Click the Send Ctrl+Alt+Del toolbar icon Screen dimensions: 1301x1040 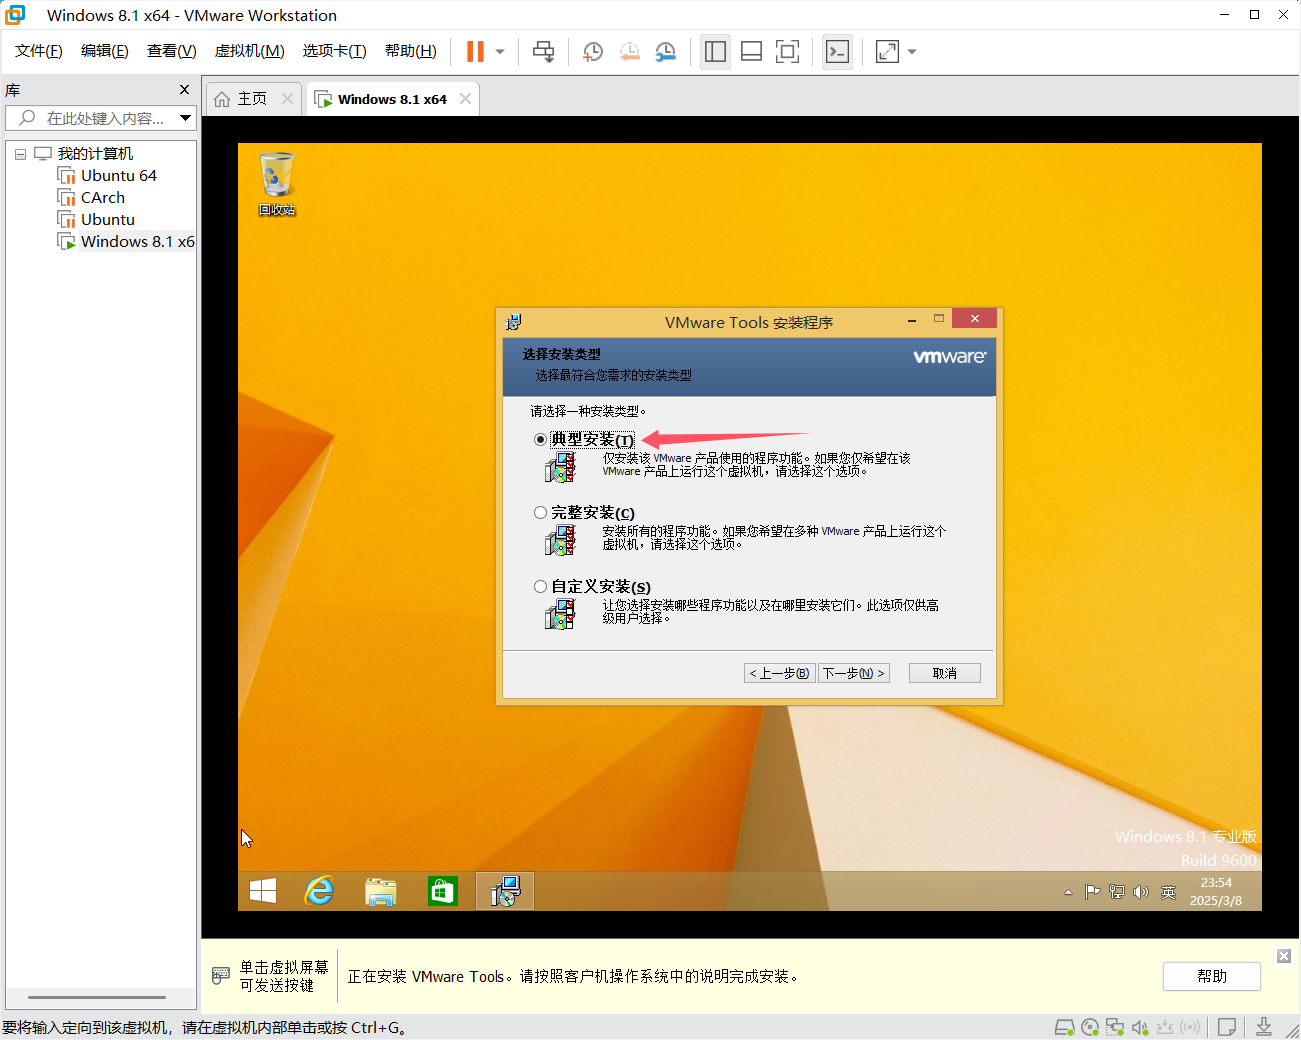coord(543,52)
